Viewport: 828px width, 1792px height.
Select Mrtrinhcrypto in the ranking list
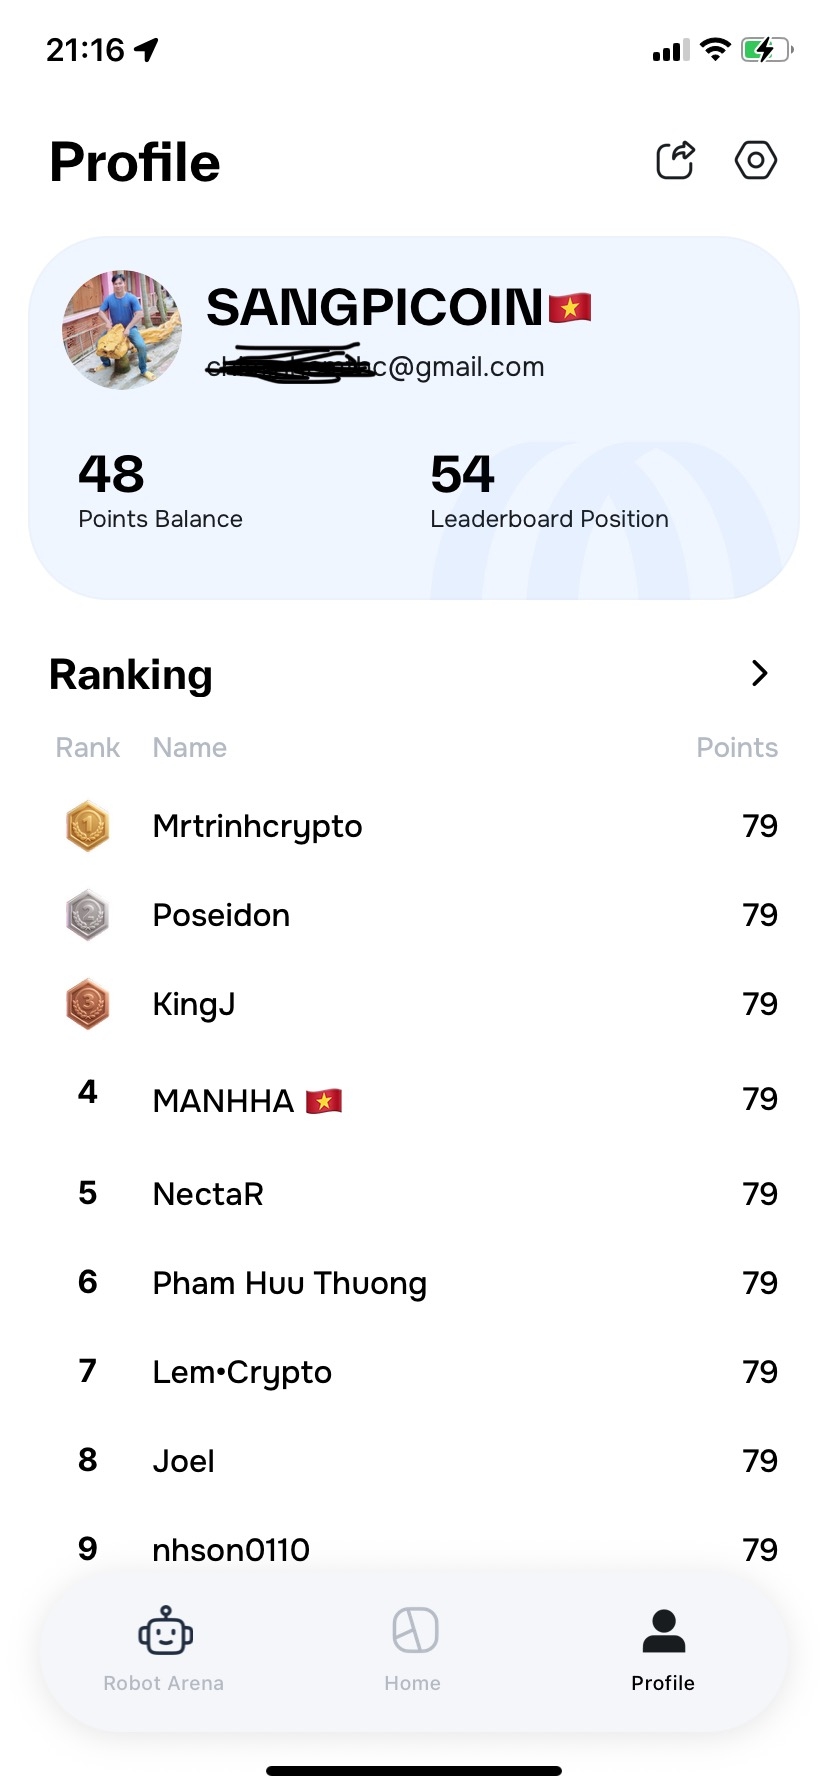[x=257, y=827]
